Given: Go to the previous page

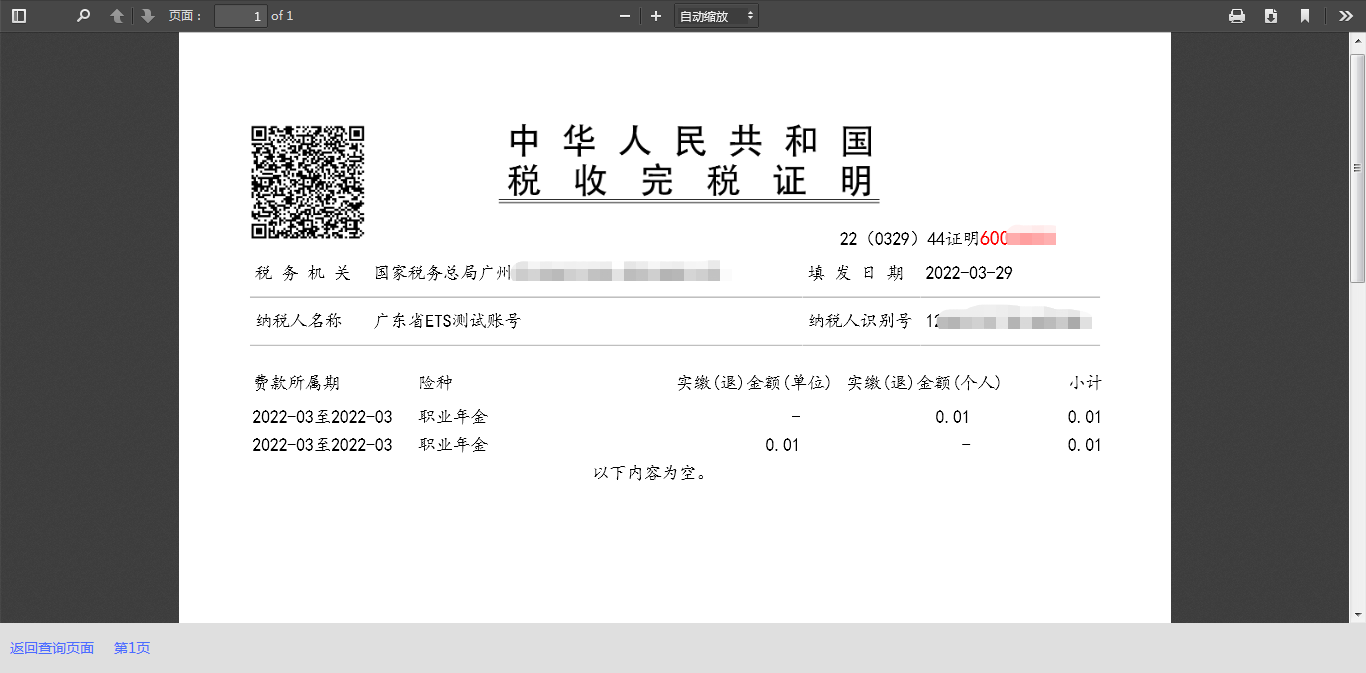Looking at the screenshot, I should [x=117, y=16].
